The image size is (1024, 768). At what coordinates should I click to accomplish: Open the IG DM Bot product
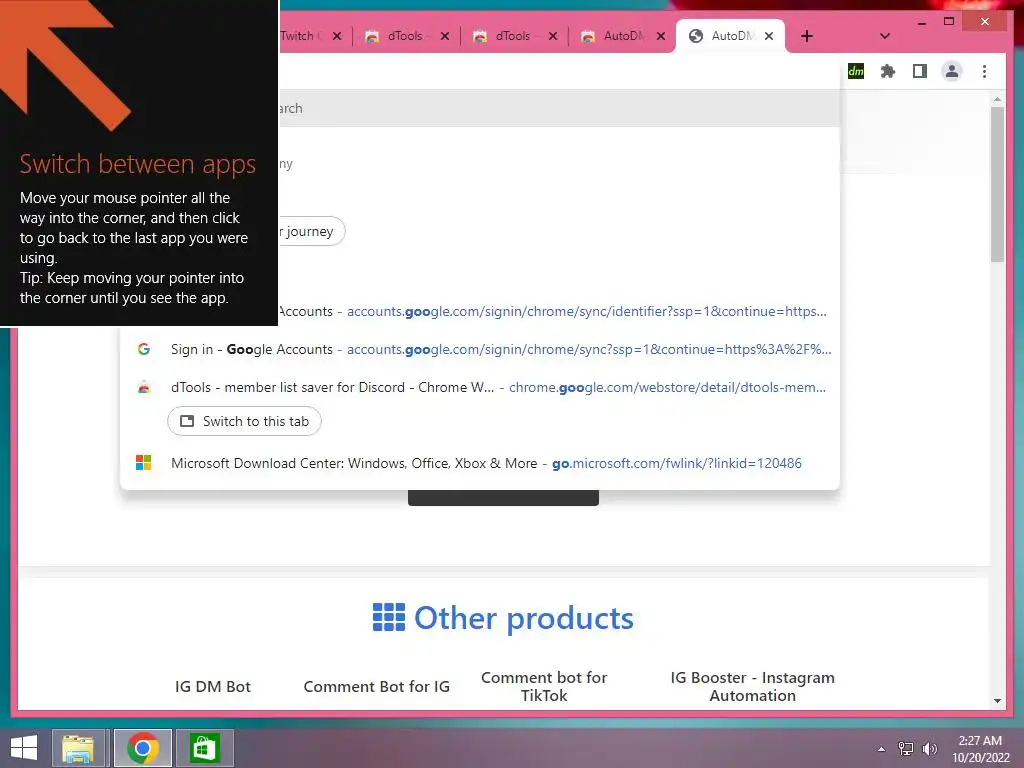(x=213, y=686)
